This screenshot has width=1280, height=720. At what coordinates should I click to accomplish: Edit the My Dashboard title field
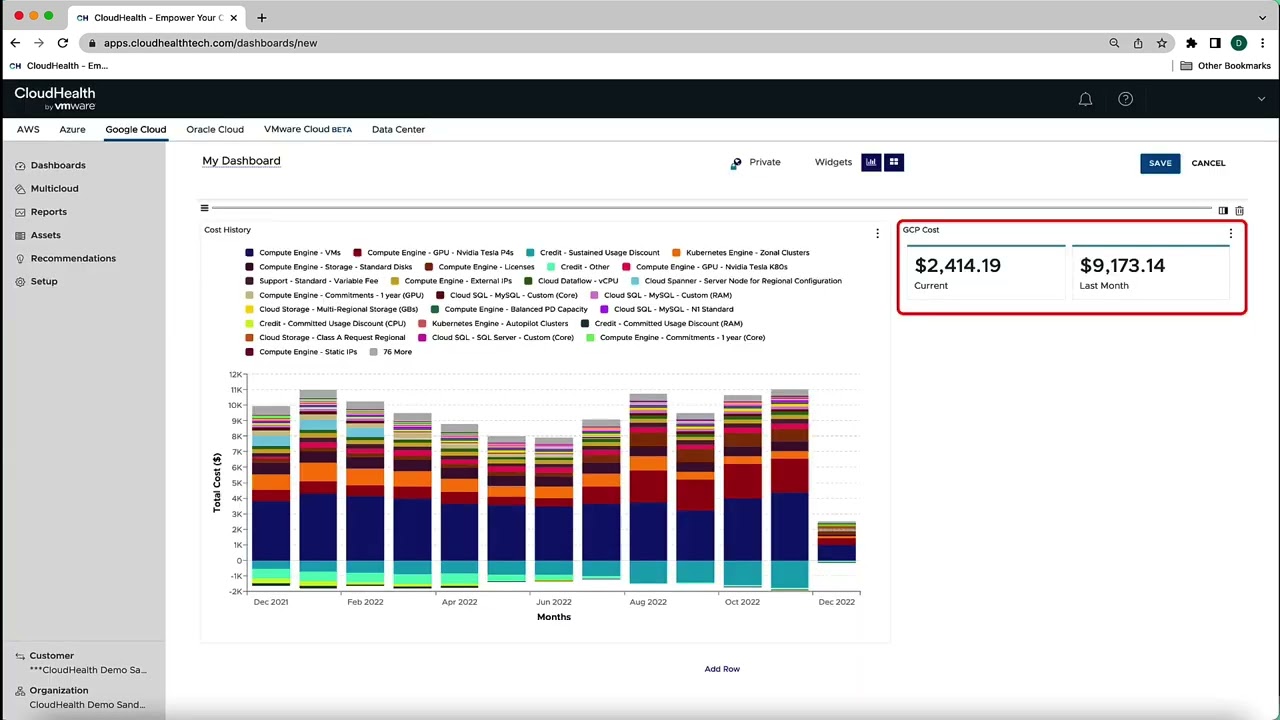pos(241,161)
